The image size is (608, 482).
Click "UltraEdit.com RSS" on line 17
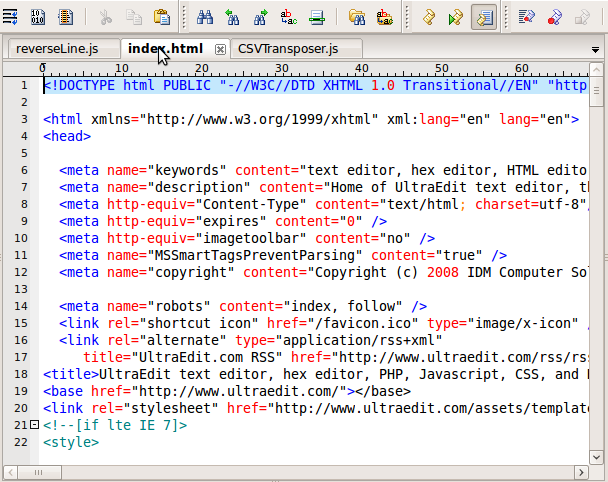pyautogui.click(x=206, y=357)
